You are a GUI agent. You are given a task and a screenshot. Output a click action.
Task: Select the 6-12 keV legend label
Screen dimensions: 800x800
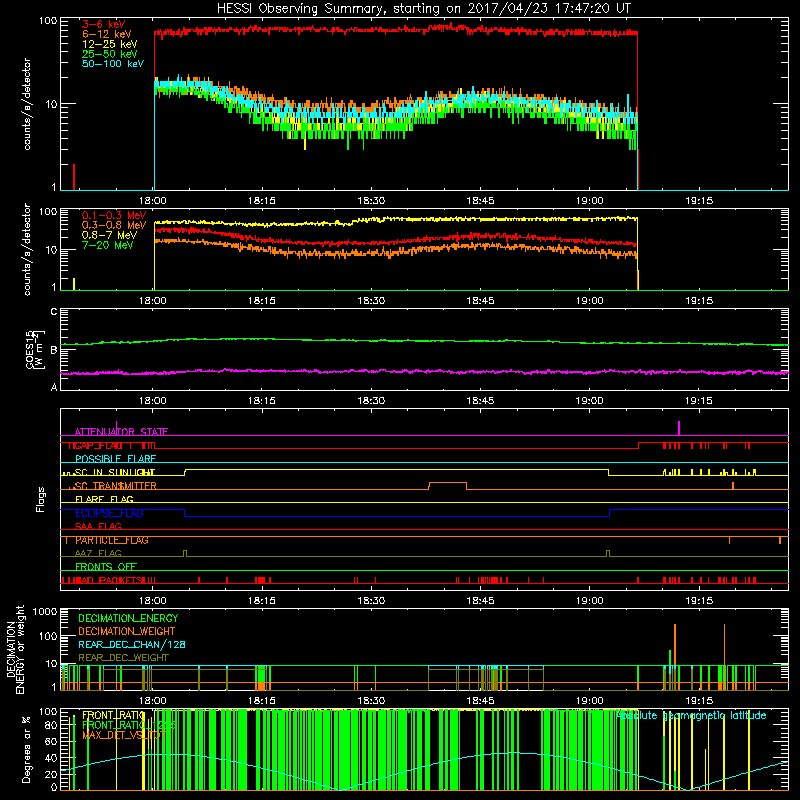click(x=107, y=34)
